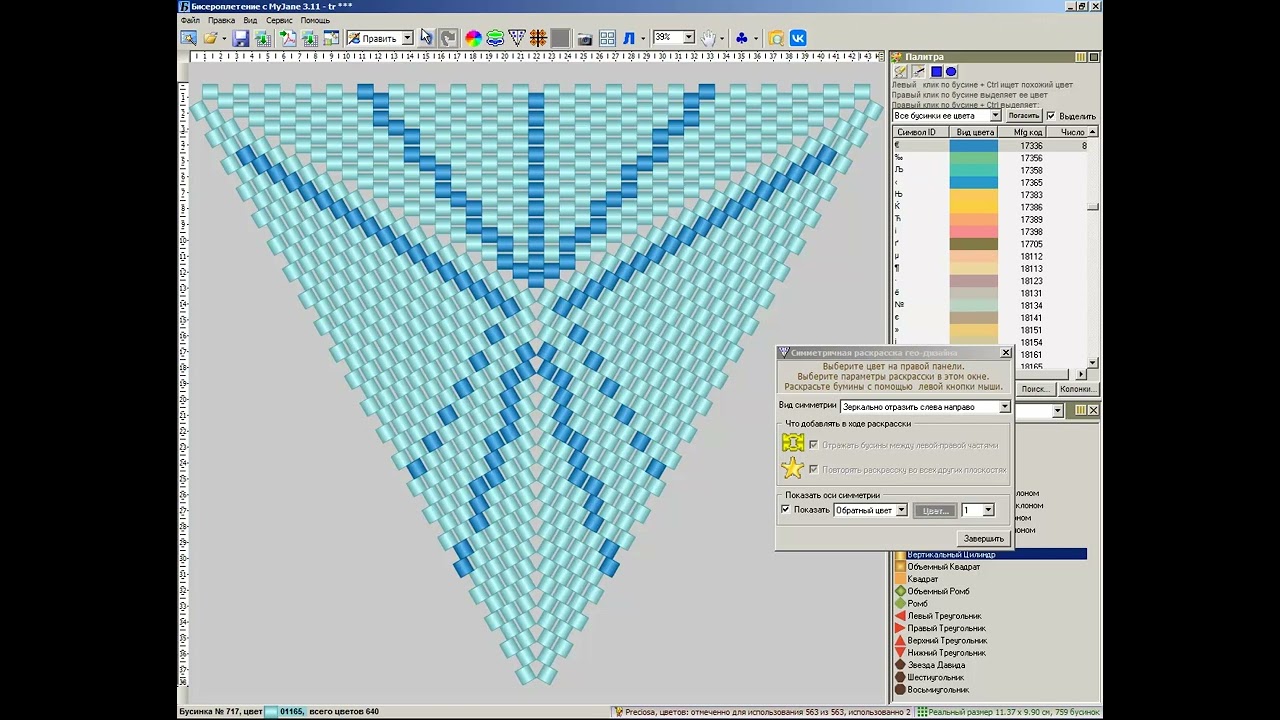1280x720 pixels.
Task: Select Звезда Давида in shapes list
Action: point(936,665)
